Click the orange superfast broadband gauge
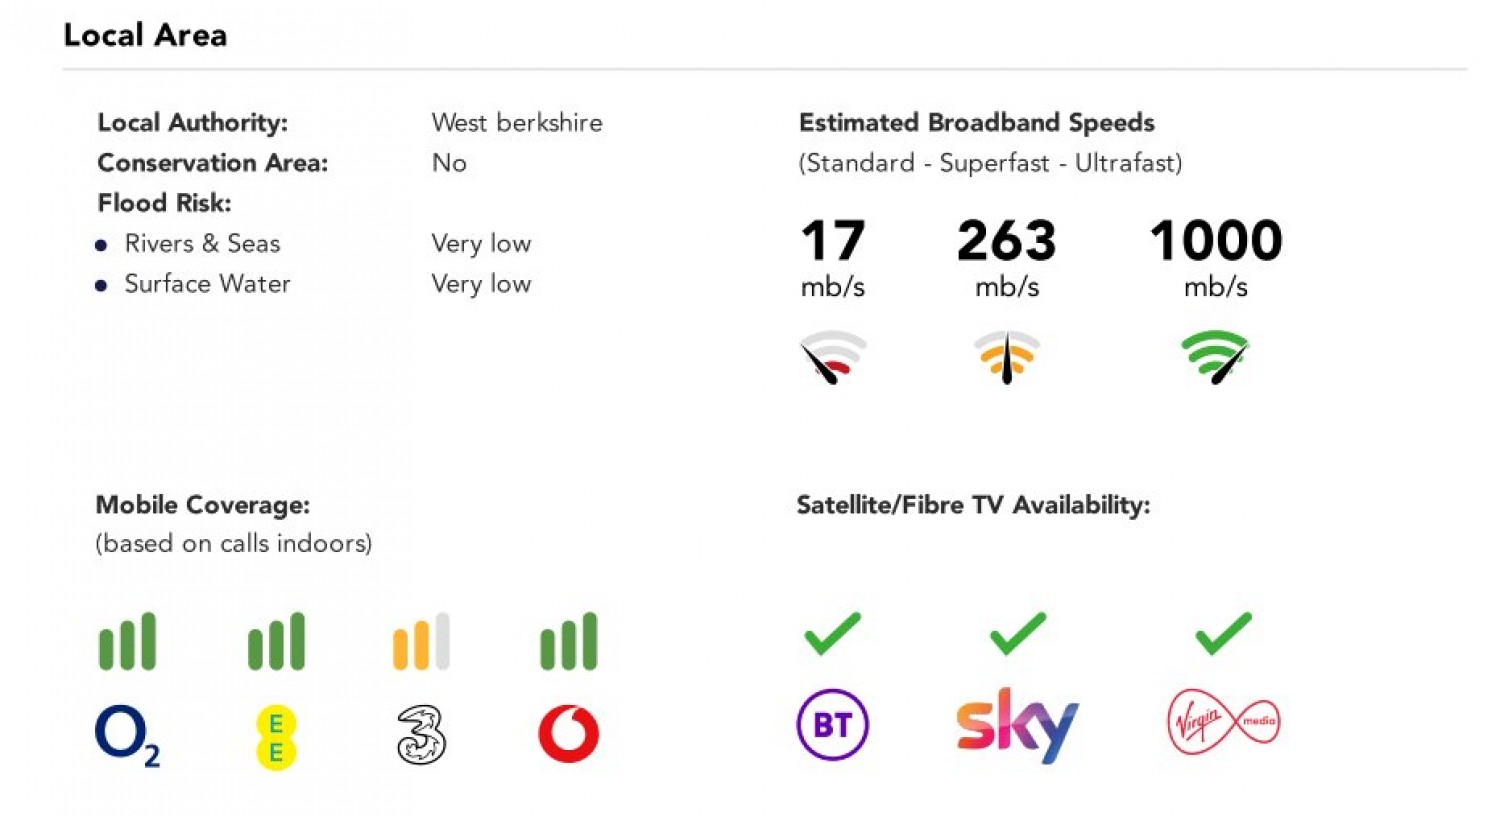 coord(1007,357)
